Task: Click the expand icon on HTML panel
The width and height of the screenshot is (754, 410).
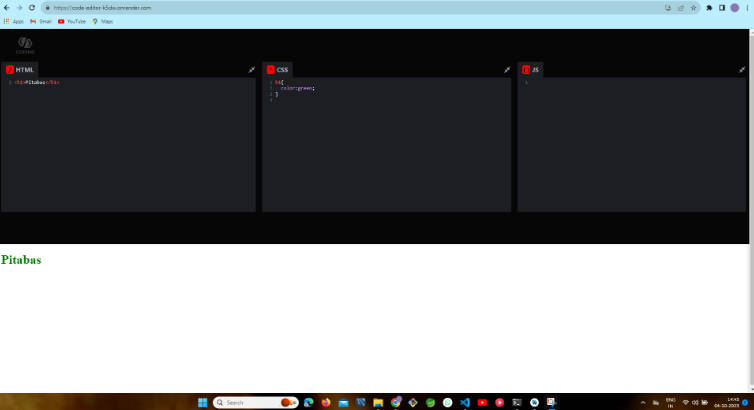Action: (251, 70)
